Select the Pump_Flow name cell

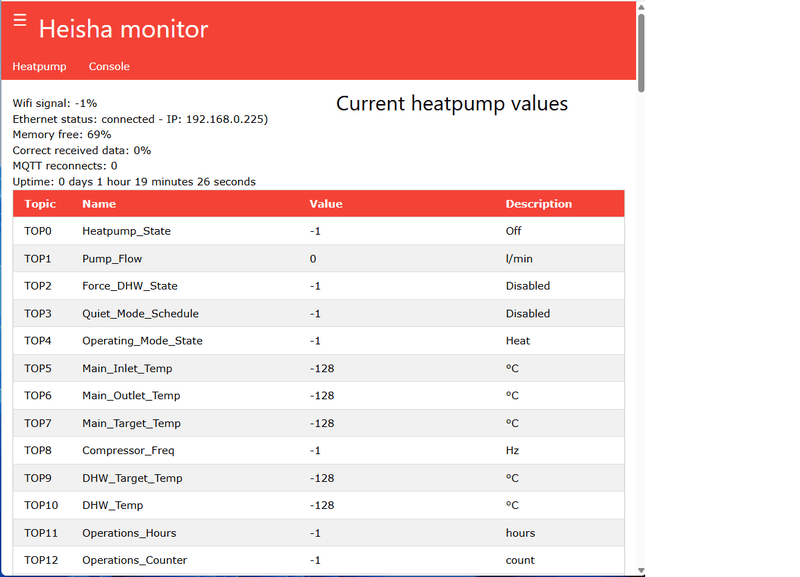pyautogui.click(x=112, y=259)
